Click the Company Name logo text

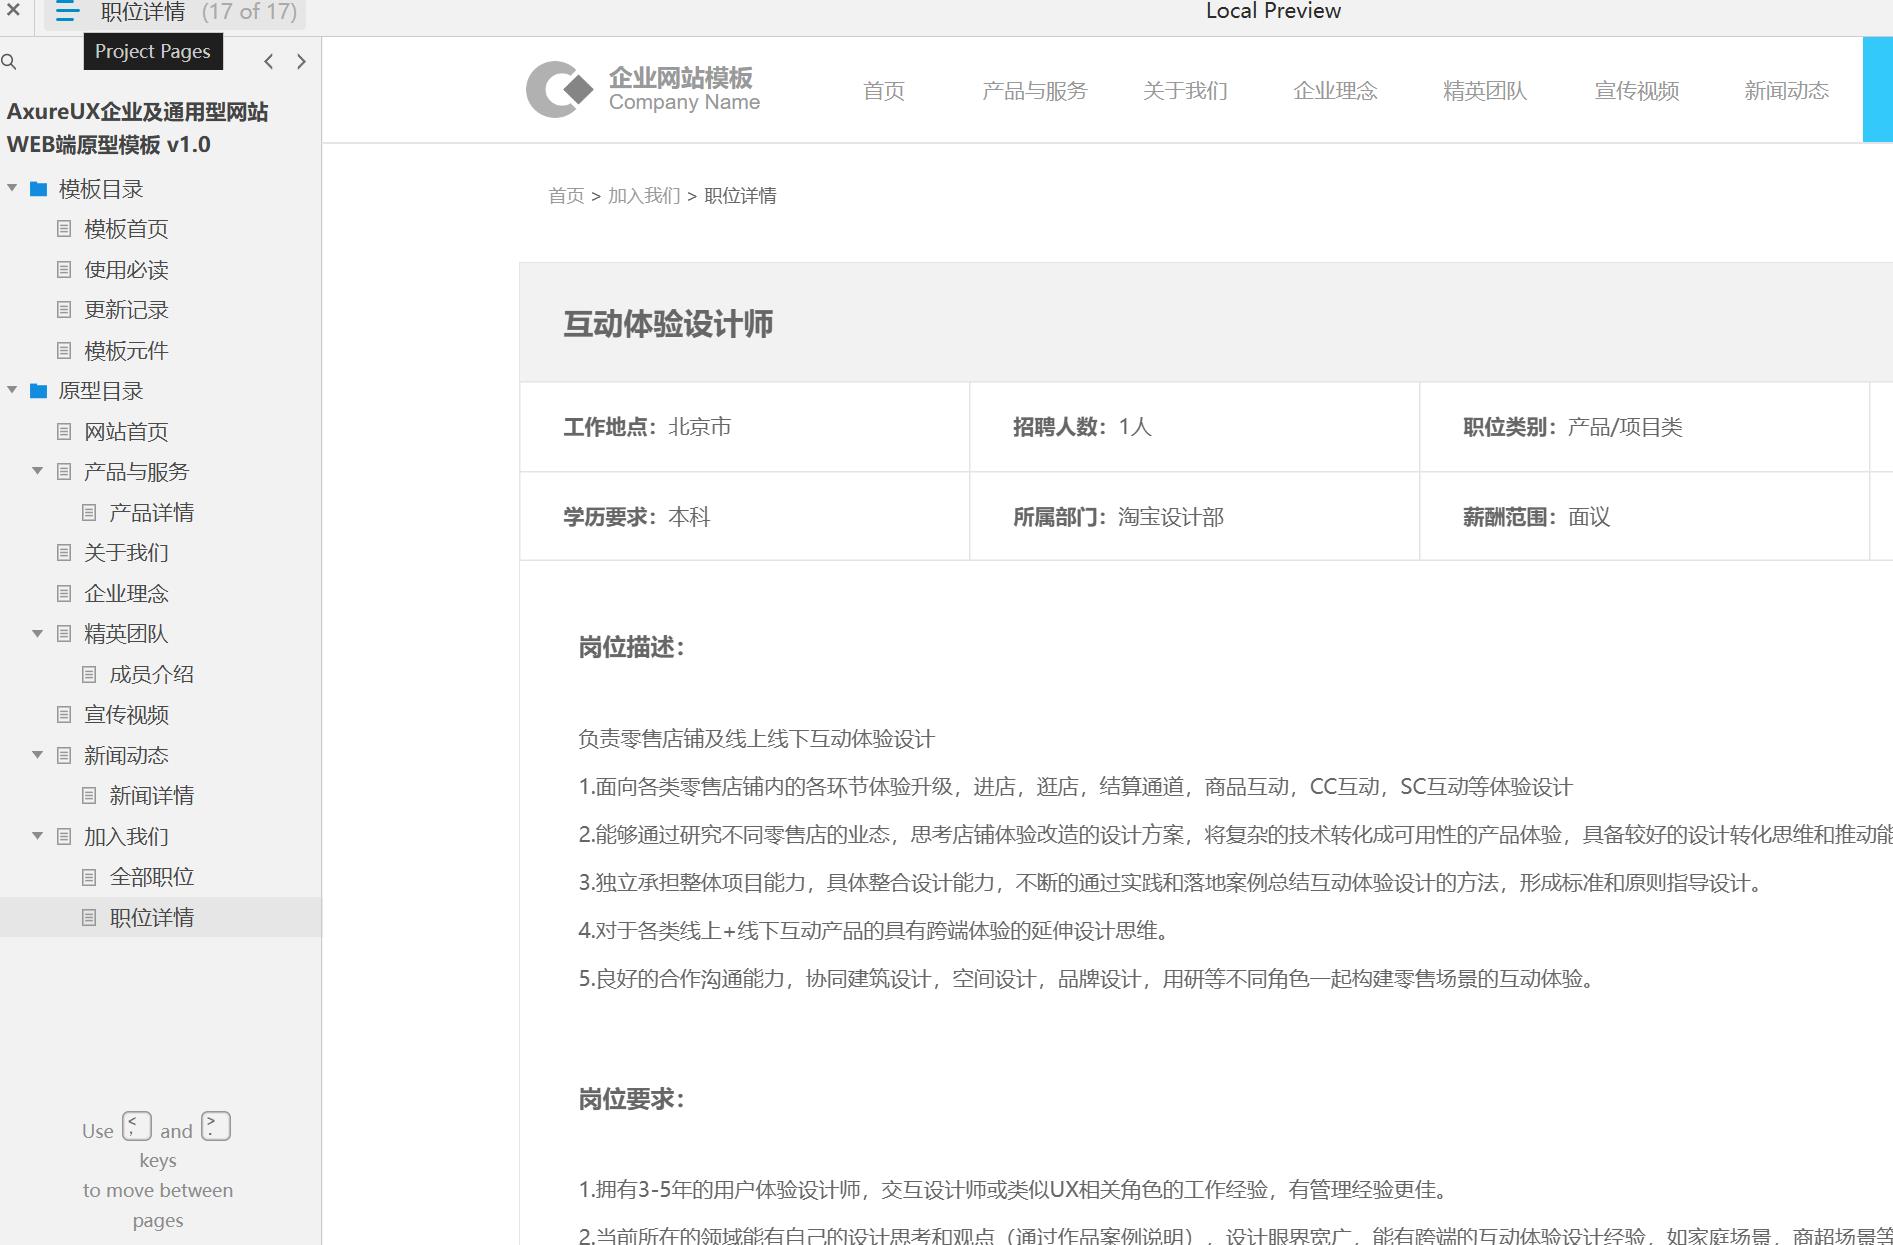pos(684,102)
